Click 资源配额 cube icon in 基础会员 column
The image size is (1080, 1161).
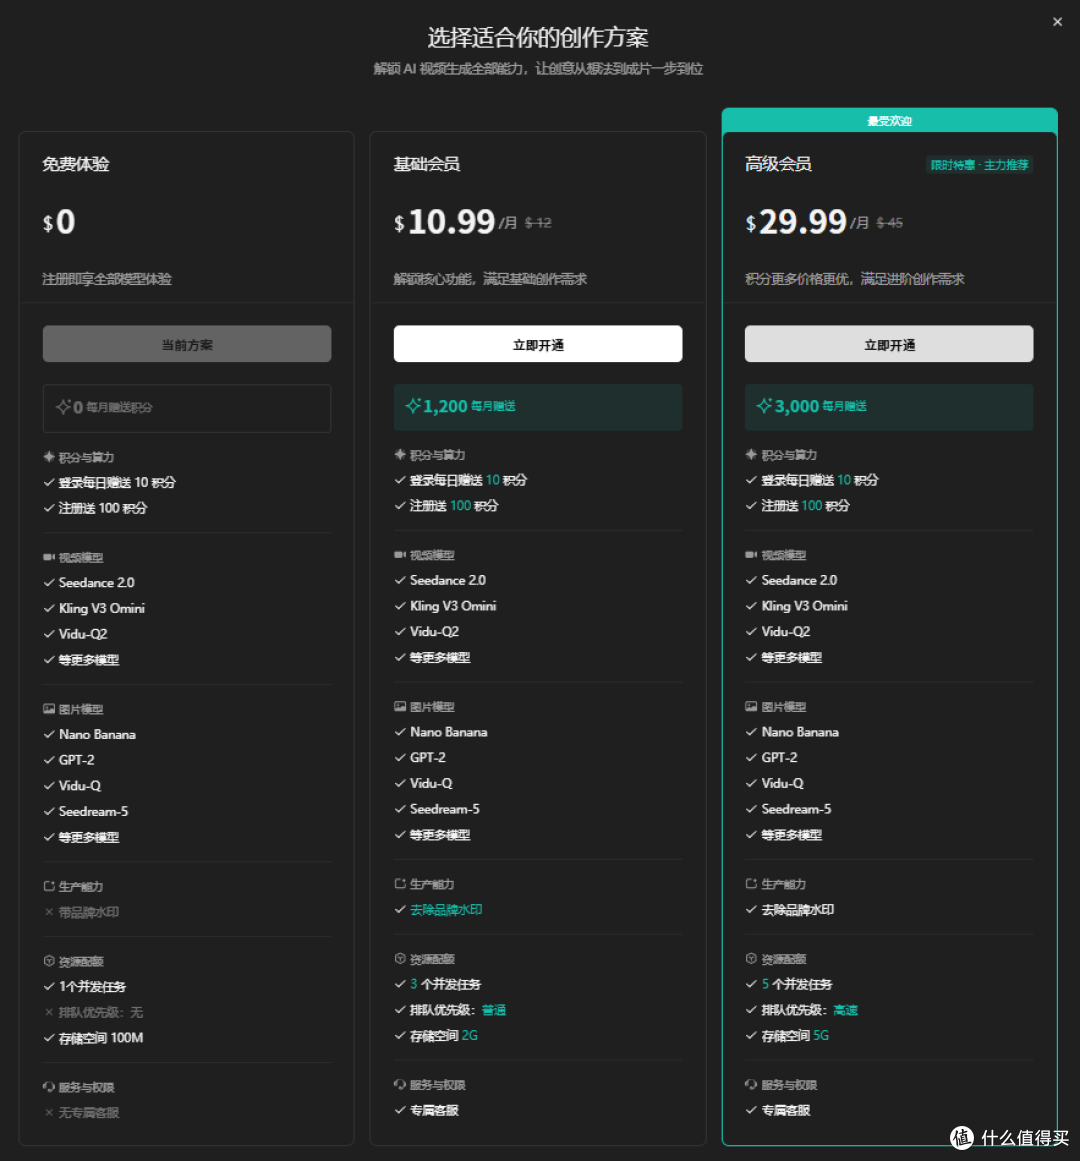[400, 959]
